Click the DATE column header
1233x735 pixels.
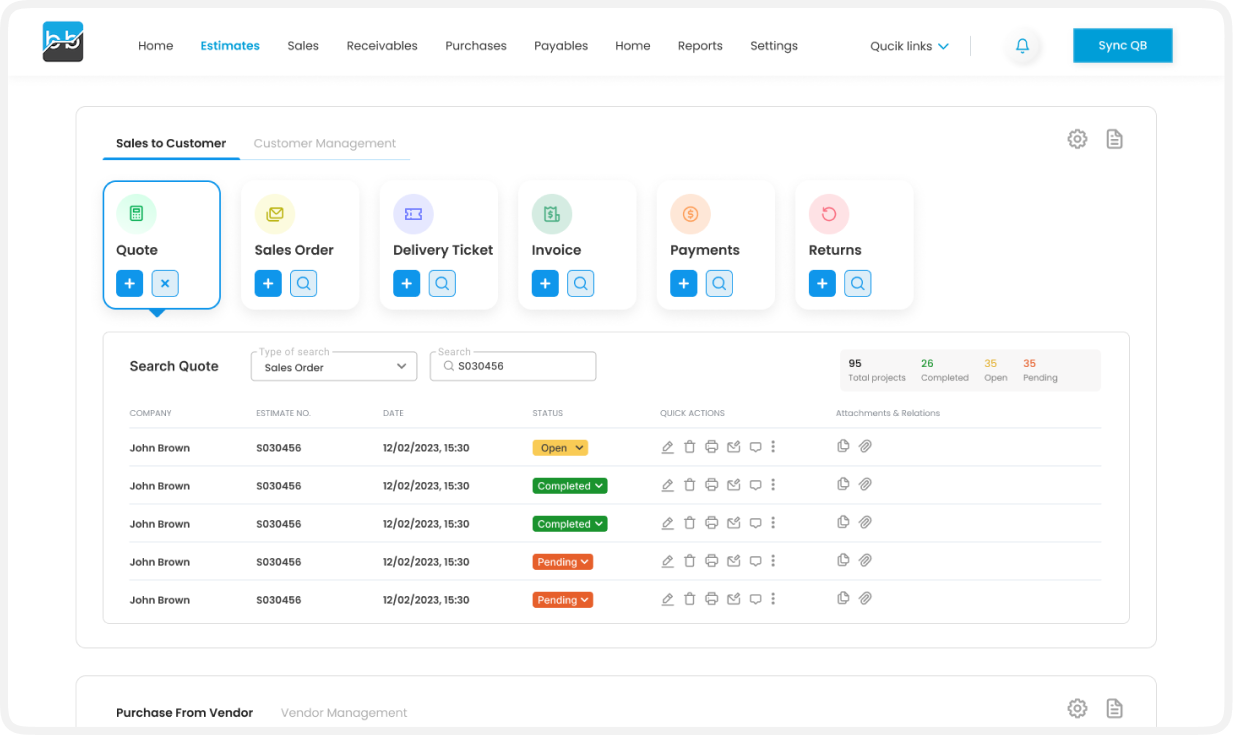click(393, 413)
